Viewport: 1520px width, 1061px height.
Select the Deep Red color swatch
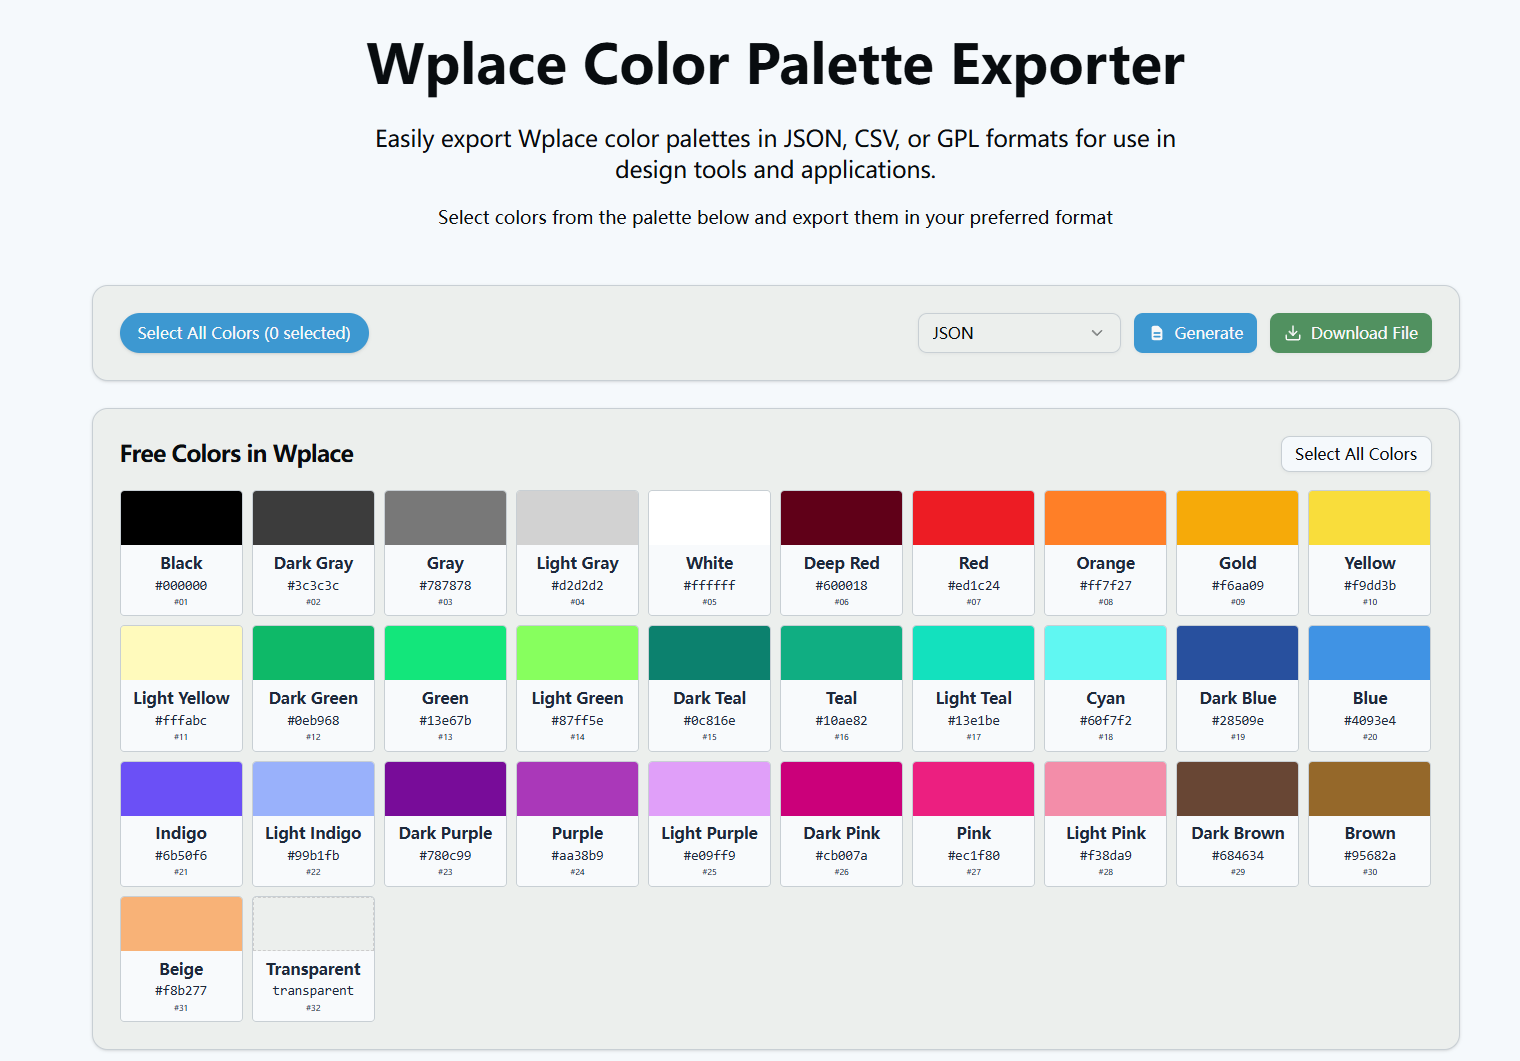tap(841, 517)
